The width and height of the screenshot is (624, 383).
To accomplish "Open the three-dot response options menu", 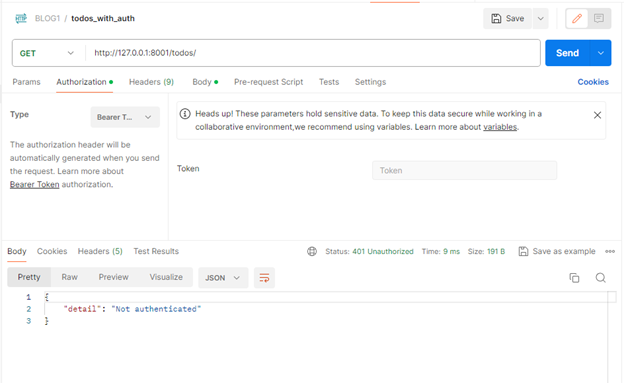I will [610, 251].
